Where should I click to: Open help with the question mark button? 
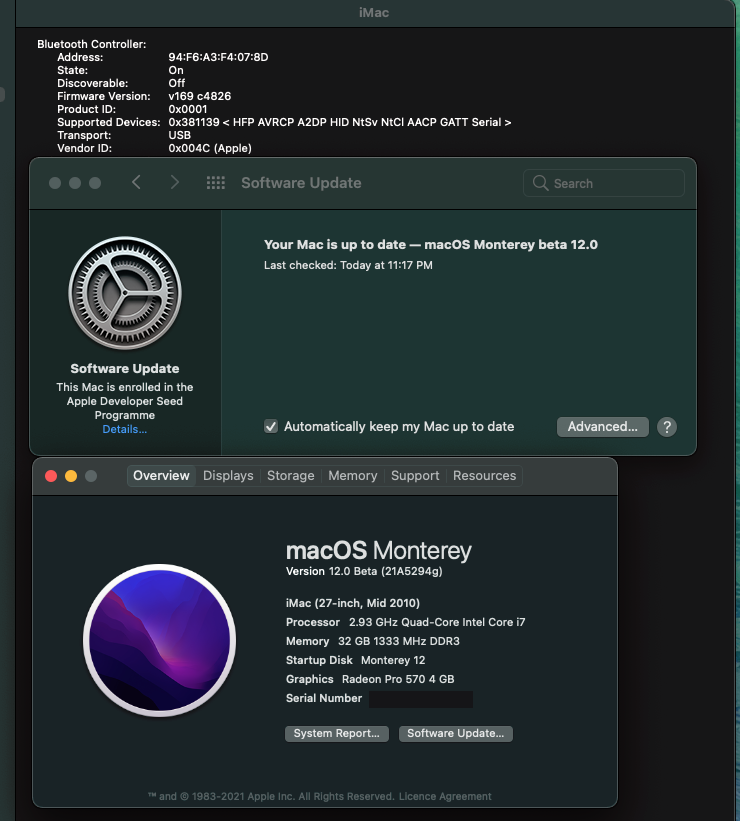coord(667,427)
